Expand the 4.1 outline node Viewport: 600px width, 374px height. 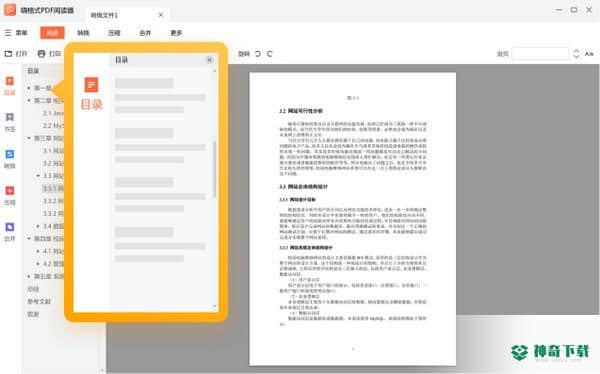click(38, 251)
